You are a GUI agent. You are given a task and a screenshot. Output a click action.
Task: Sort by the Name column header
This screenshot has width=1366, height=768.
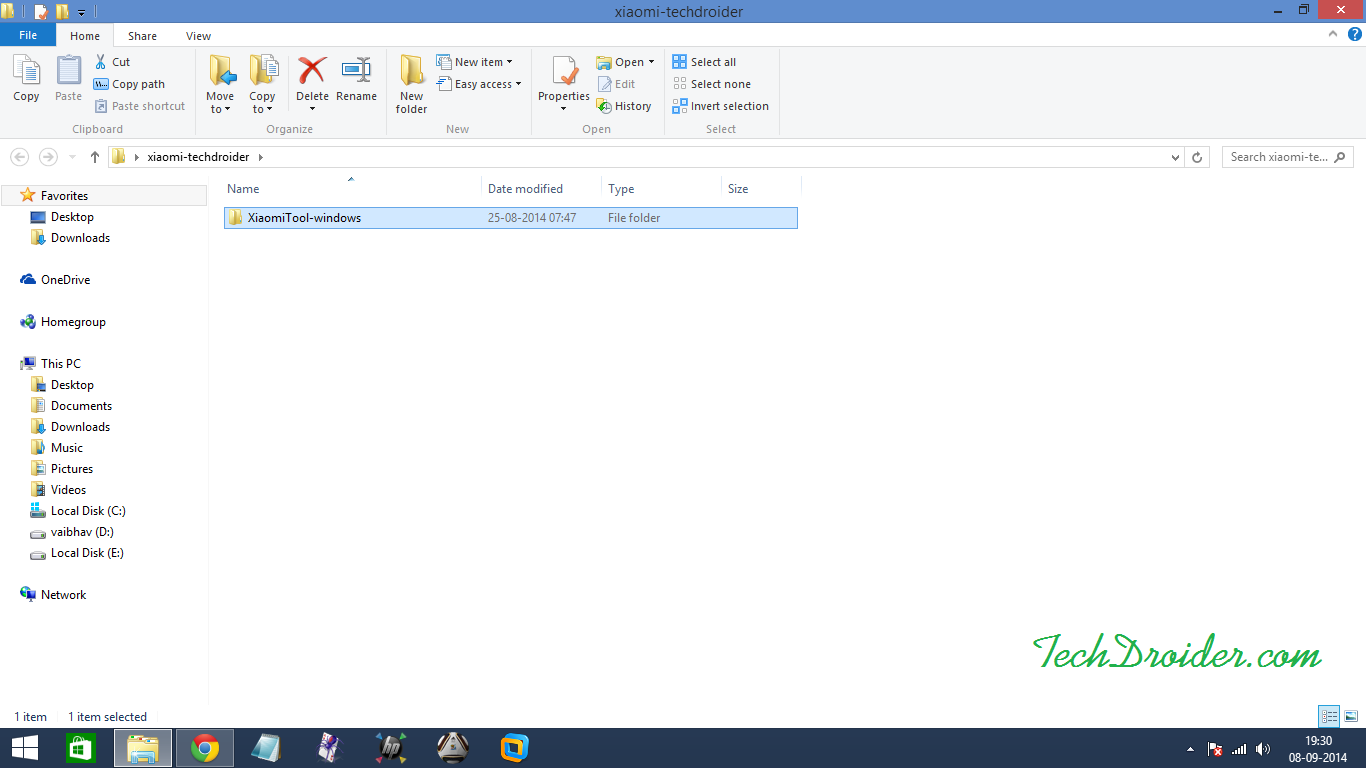[x=350, y=188]
